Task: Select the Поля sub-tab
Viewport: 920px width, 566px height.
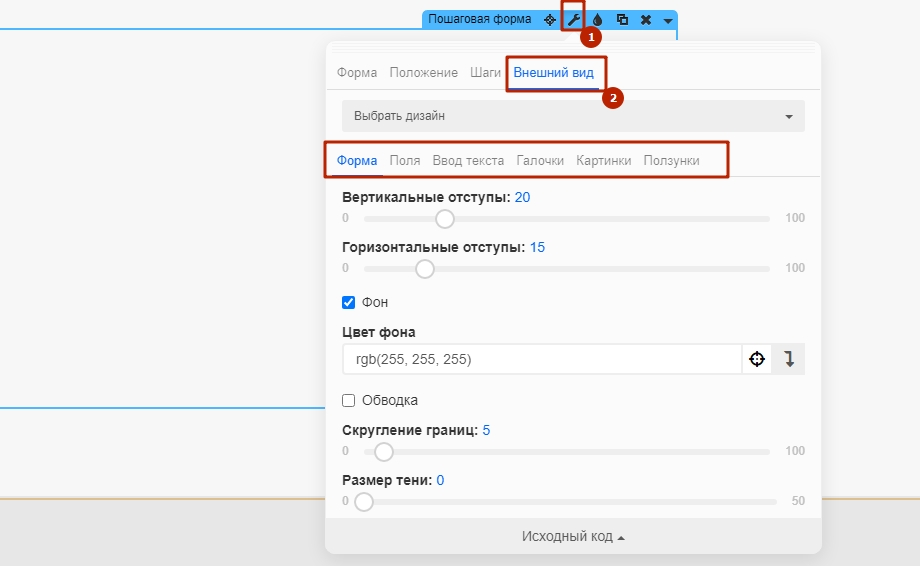Action: [x=405, y=161]
